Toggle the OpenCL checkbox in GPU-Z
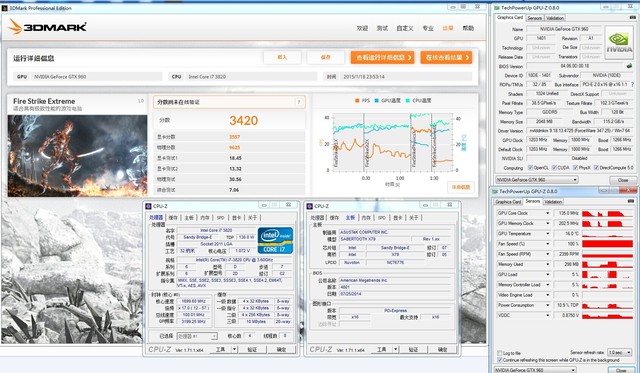Image resolution: width=640 pixels, height=373 pixels. click(x=530, y=168)
